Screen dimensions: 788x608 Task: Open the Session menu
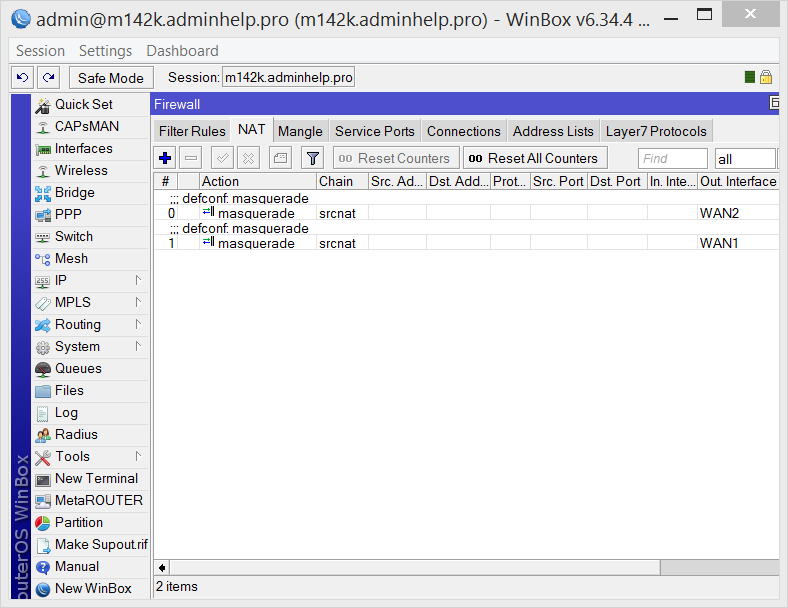point(40,51)
